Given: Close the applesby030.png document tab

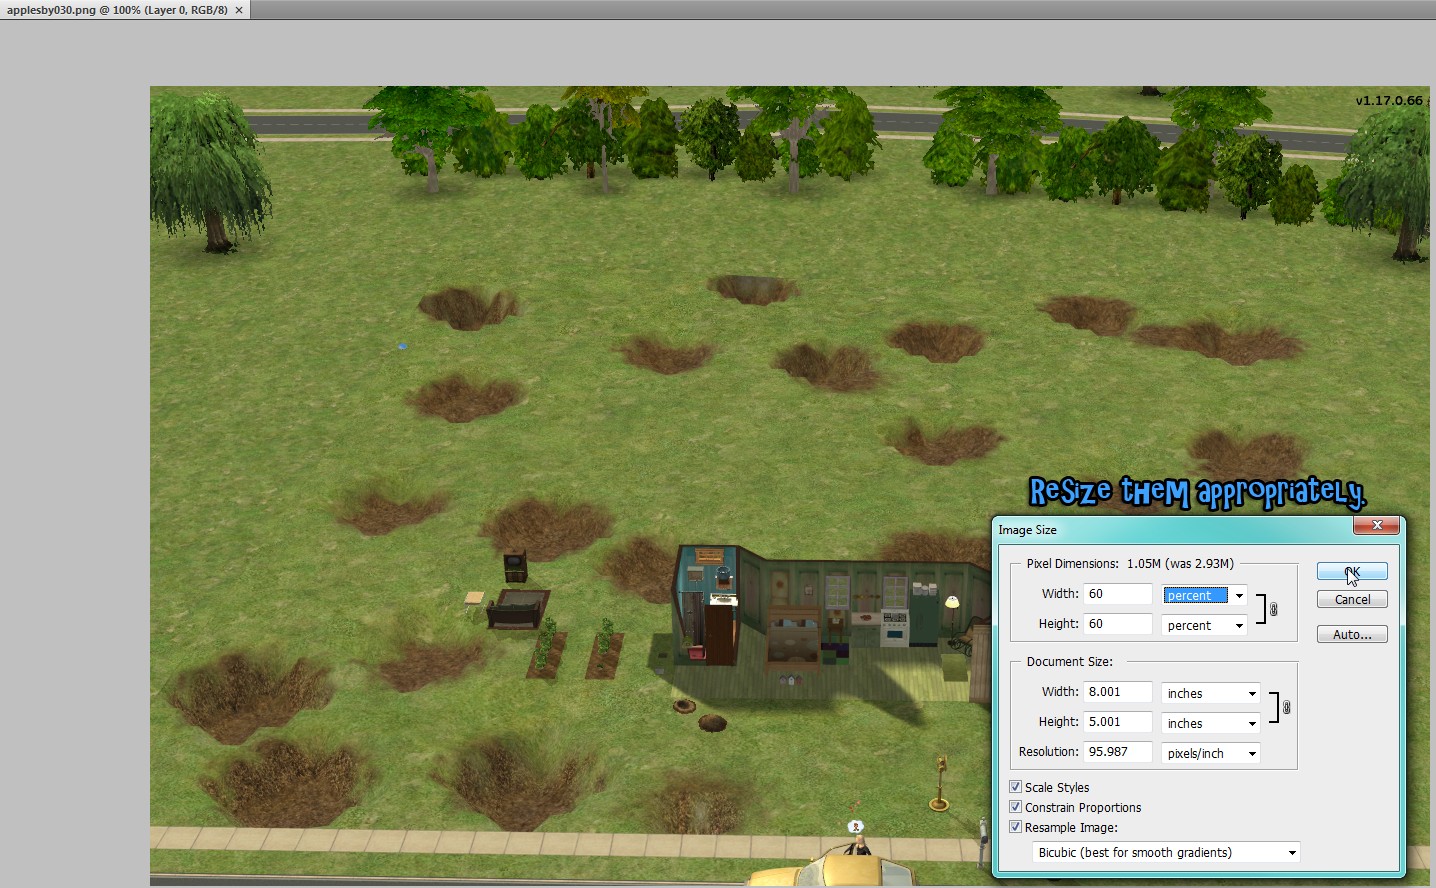Looking at the screenshot, I should [239, 10].
